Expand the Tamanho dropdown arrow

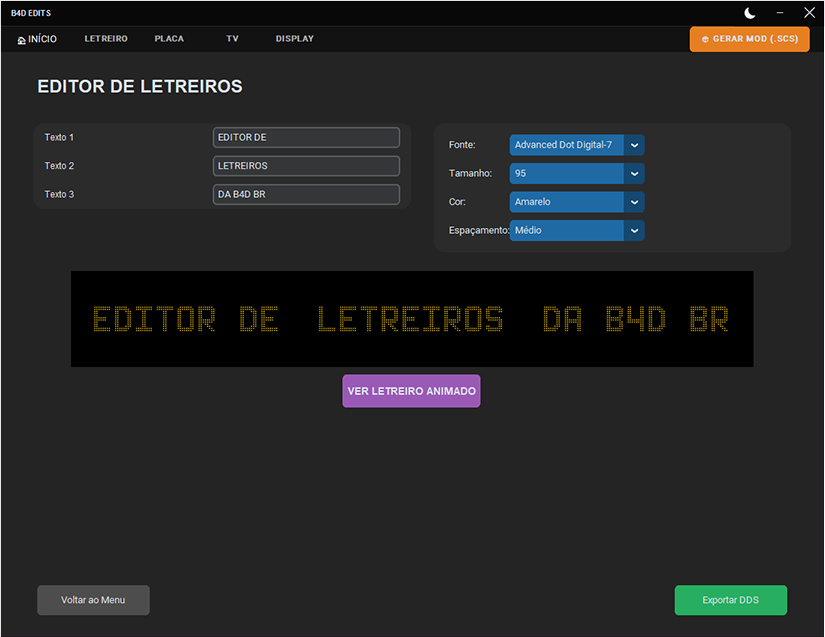tap(634, 174)
